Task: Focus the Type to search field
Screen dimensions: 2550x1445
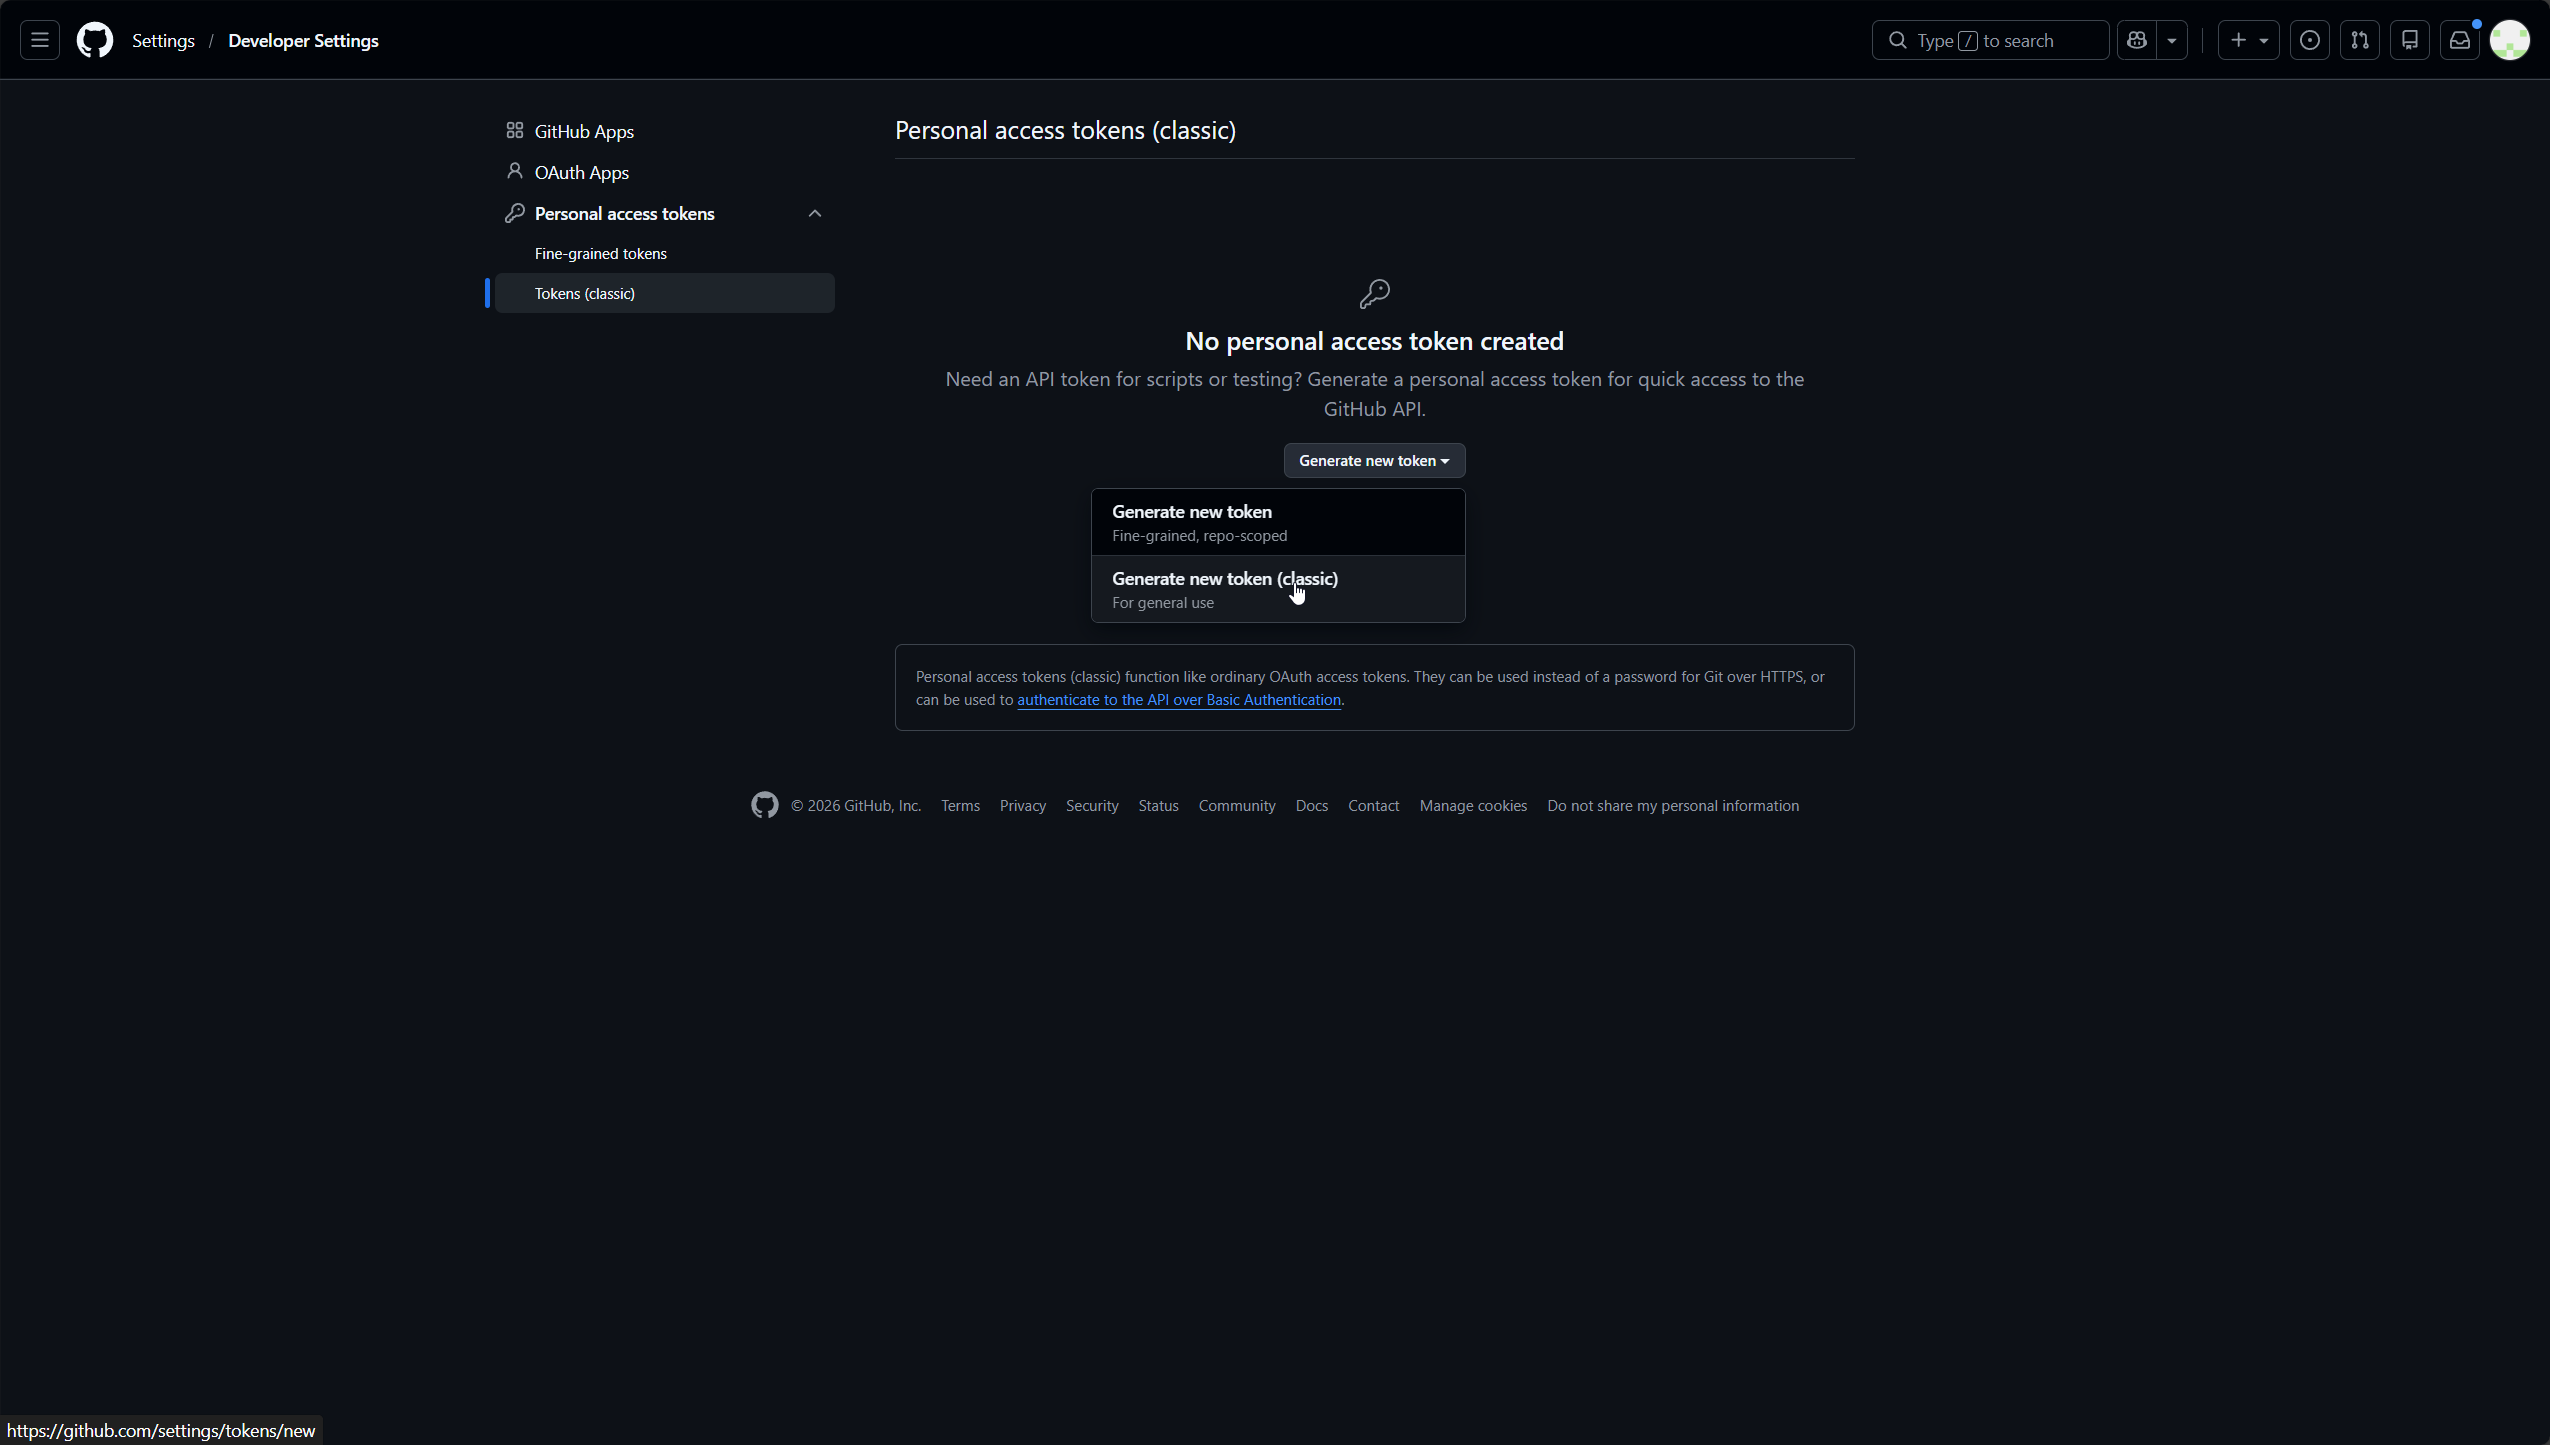Action: tap(1990, 40)
